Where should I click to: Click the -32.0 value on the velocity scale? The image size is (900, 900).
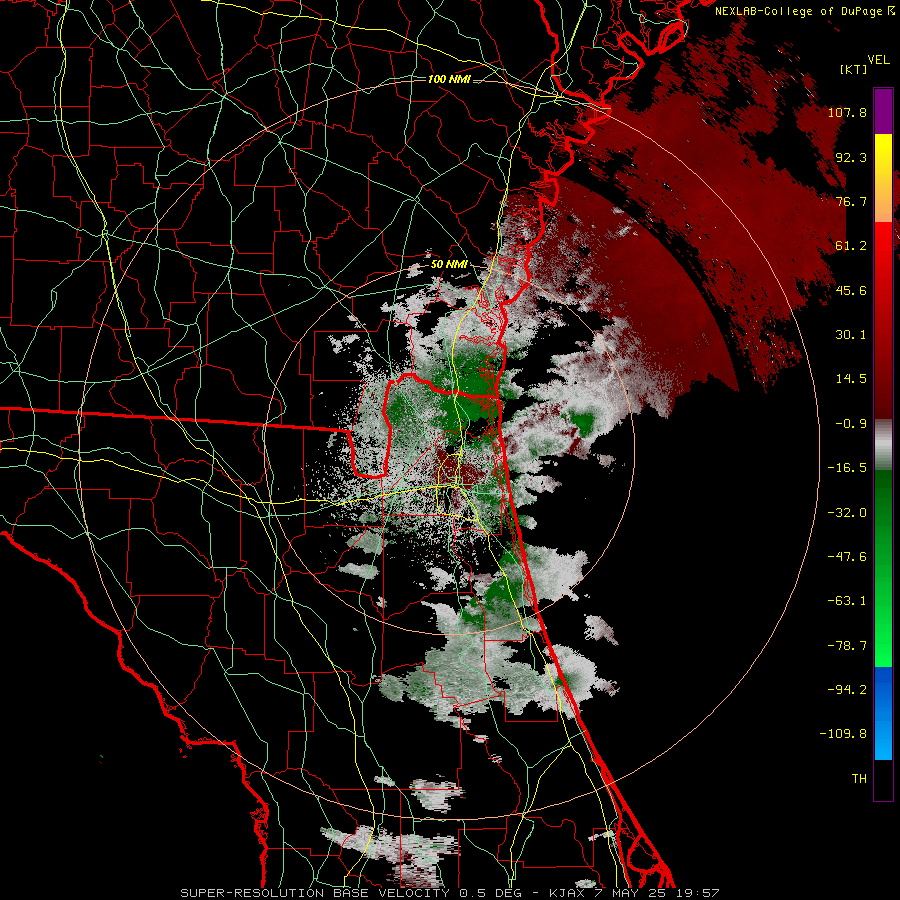point(847,513)
